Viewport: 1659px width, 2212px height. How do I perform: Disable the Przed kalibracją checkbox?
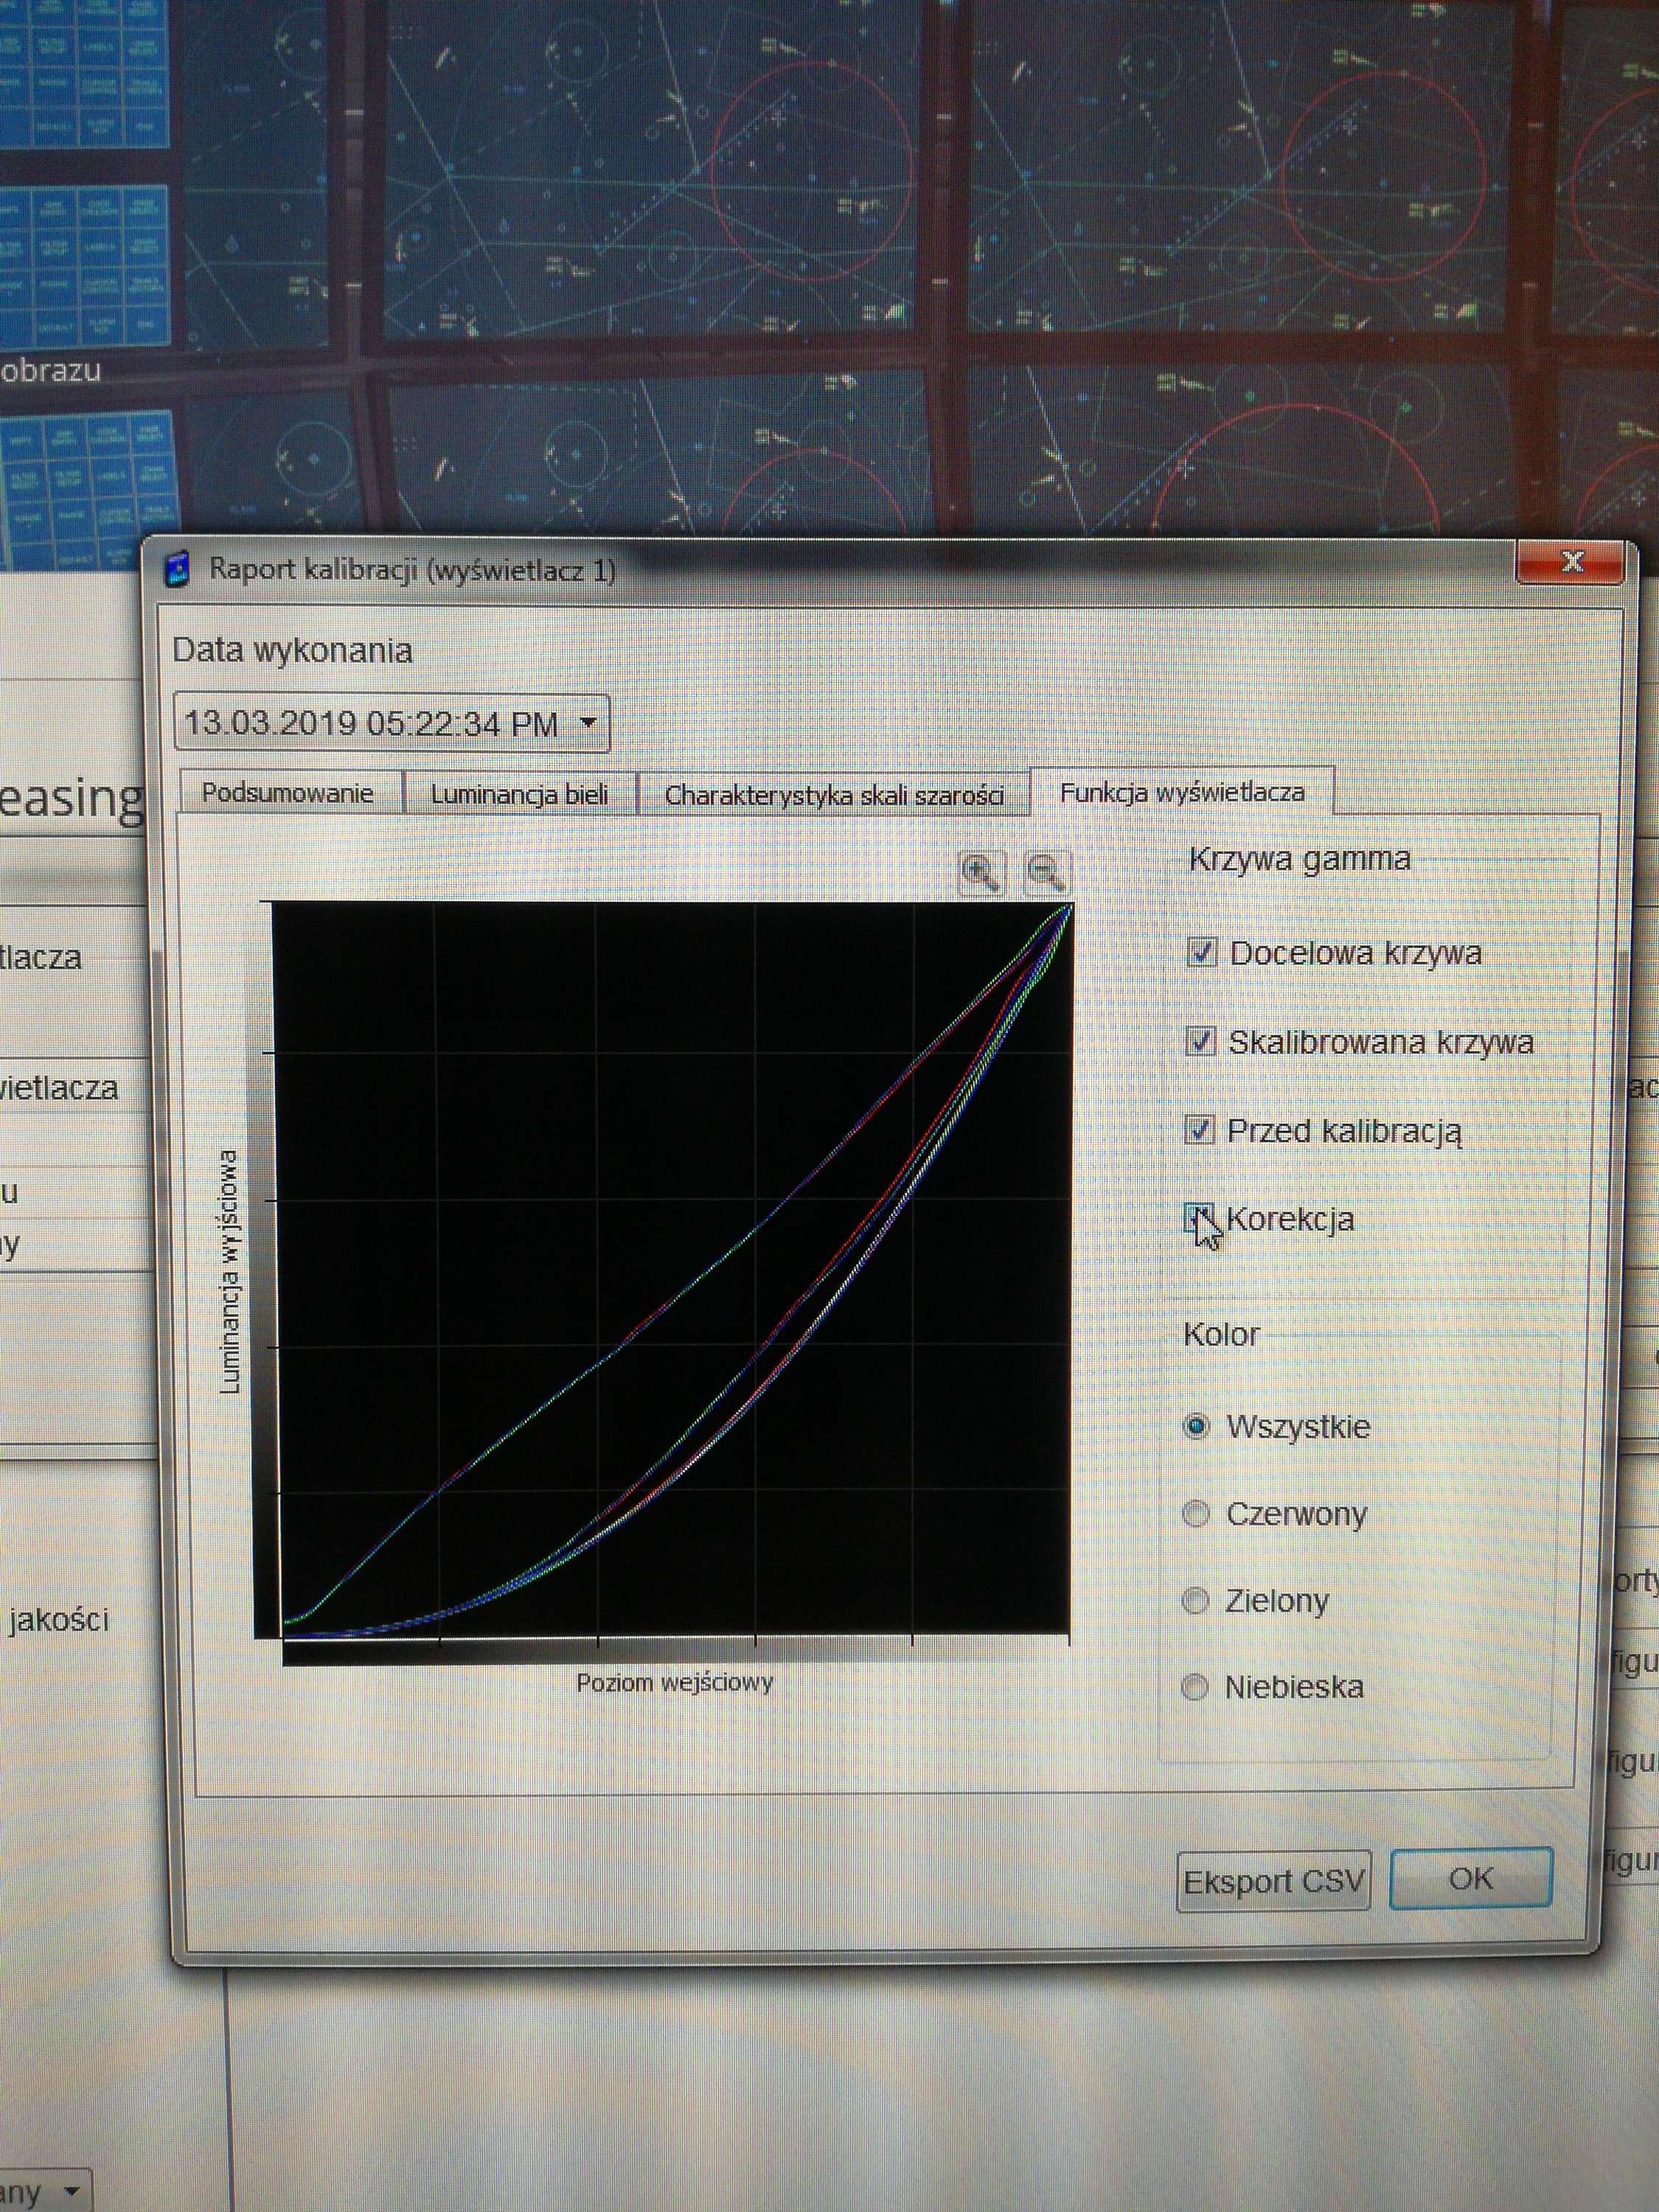pos(1199,1130)
